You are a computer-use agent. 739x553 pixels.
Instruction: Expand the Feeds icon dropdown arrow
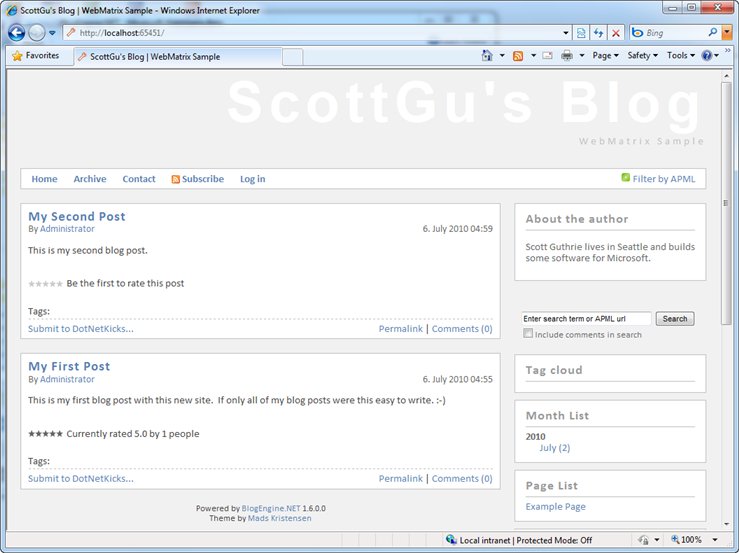pos(533,56)
